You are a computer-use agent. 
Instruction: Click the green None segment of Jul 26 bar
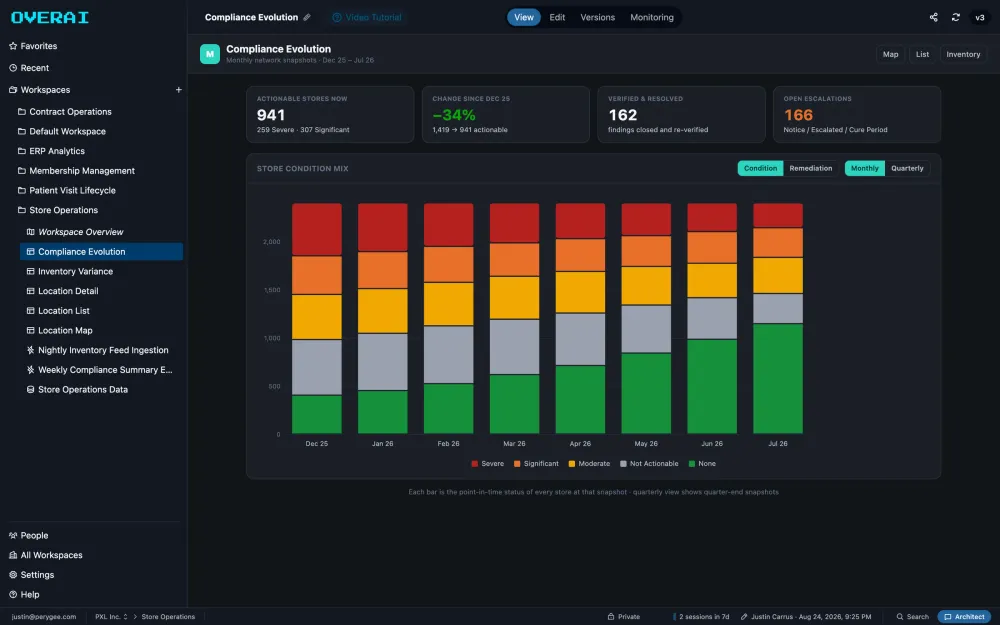point(777,379)
